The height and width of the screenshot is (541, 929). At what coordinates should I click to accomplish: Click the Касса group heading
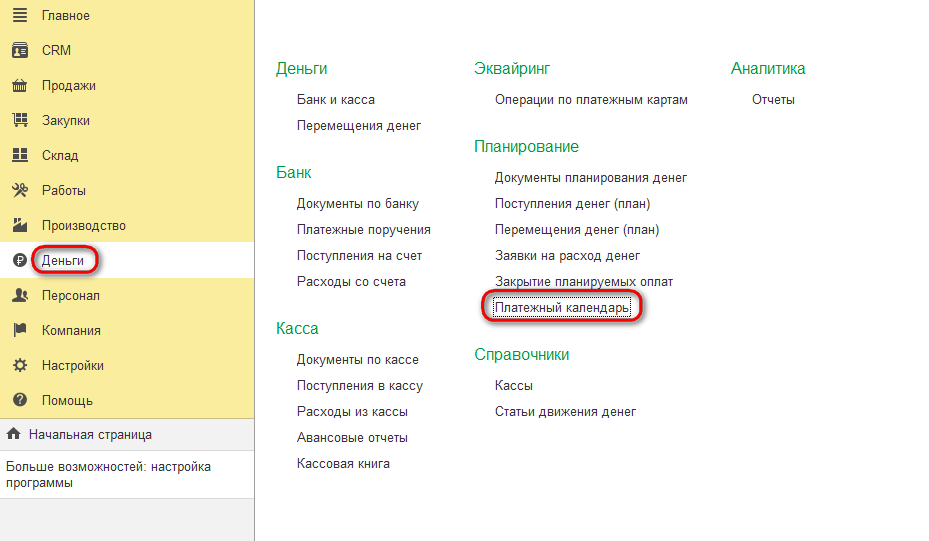pos(297,328)
